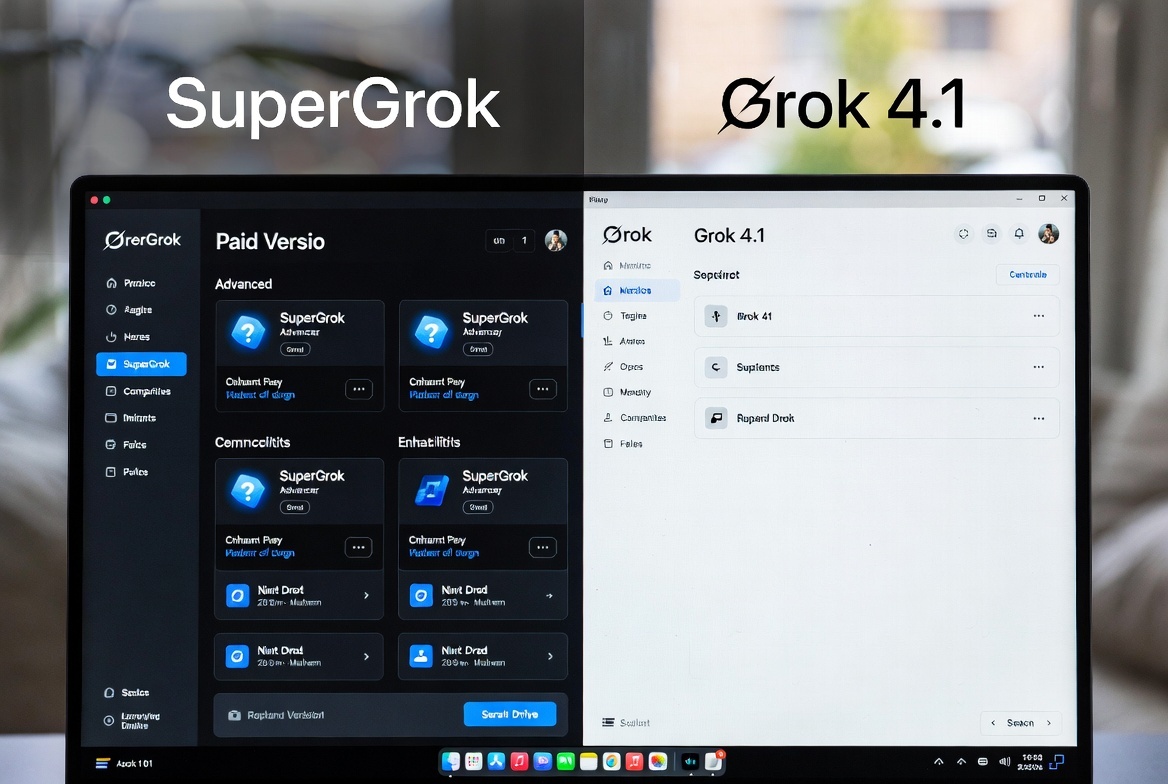Open the App Store from the dock

[496, 761]
